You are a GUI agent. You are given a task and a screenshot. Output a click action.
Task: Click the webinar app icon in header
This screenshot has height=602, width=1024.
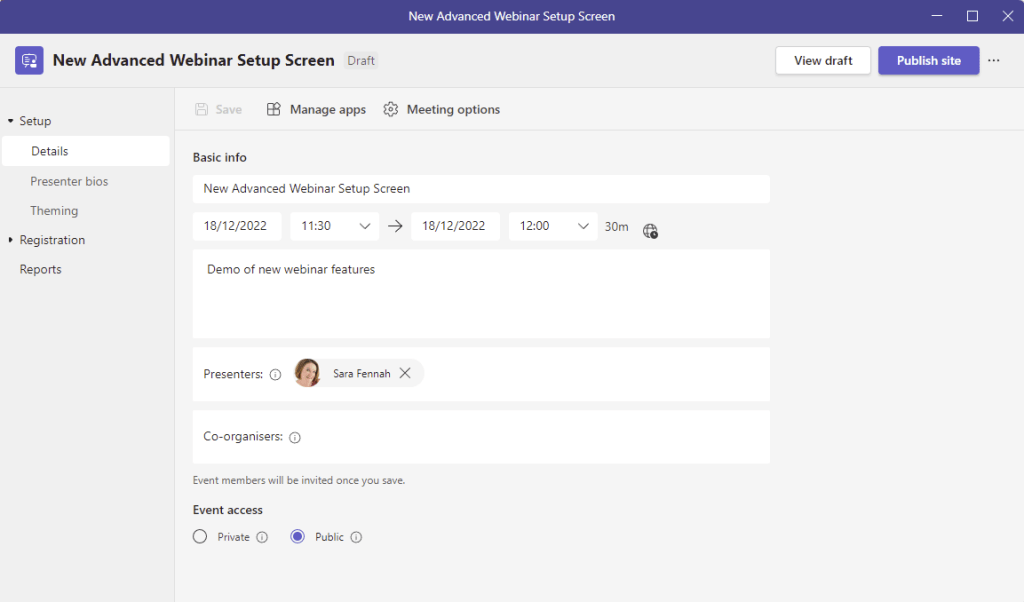tap(29, 60)
